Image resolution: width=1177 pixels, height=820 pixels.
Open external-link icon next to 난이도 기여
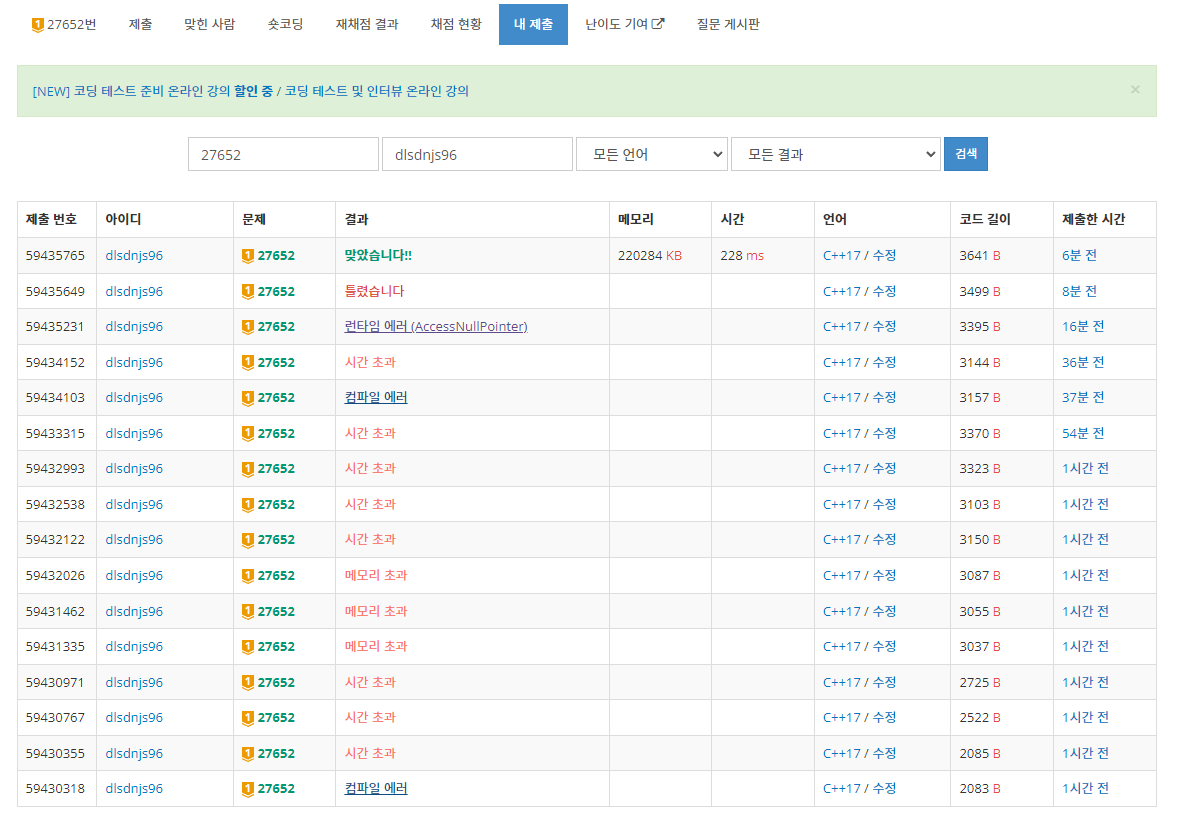point(658,23)
